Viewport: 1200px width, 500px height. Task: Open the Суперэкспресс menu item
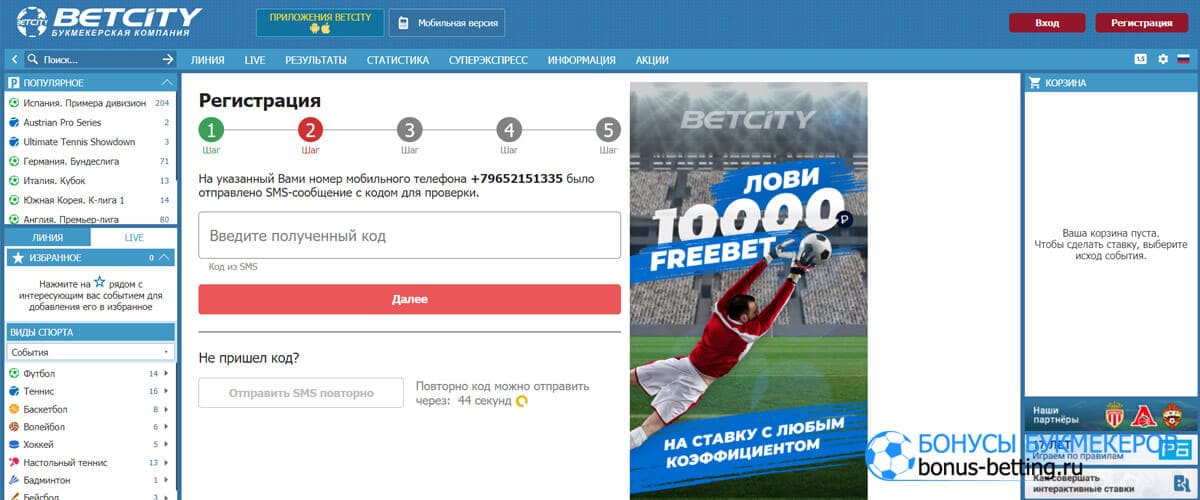pos(488,60)
